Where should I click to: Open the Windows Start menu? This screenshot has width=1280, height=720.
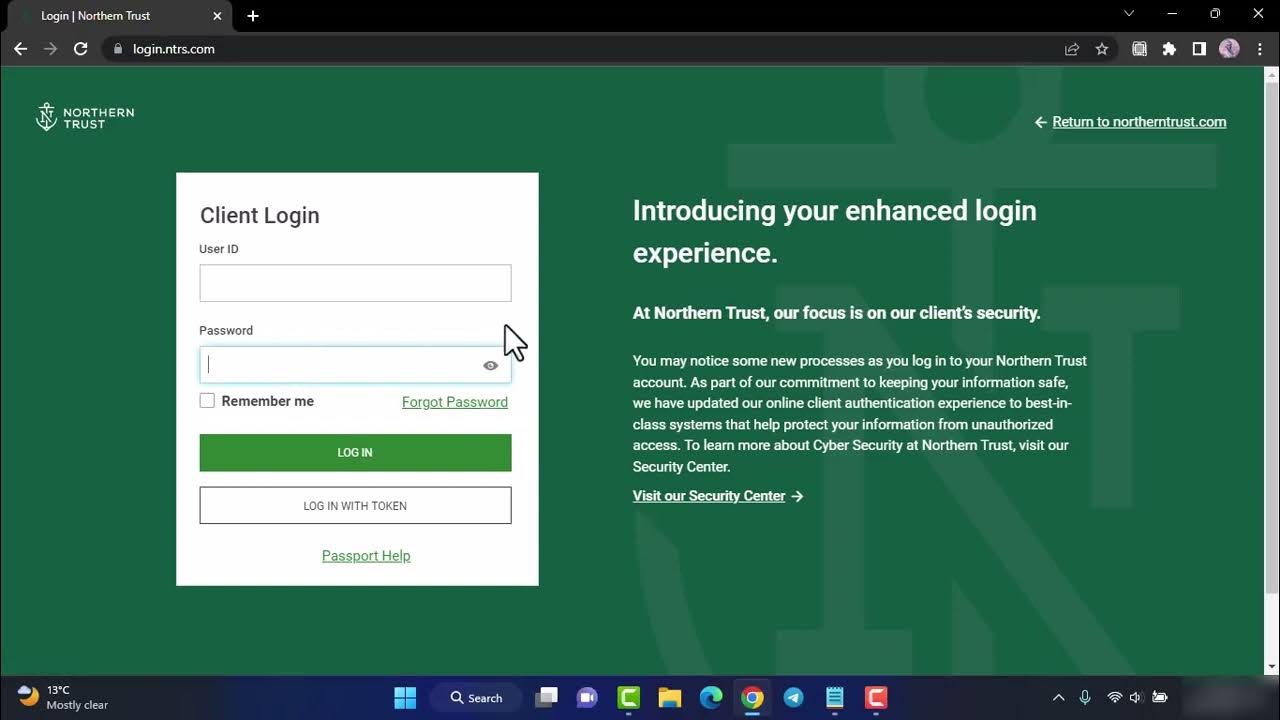tap(405, 698)
